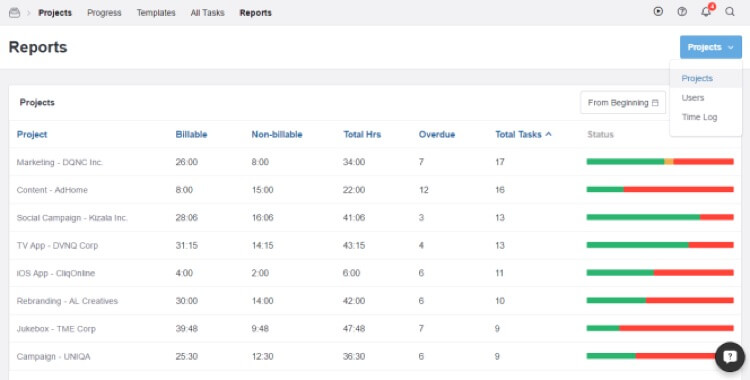750x380 pixels.
Task: Sort by Overdue column header
Action: pos(437,134)
